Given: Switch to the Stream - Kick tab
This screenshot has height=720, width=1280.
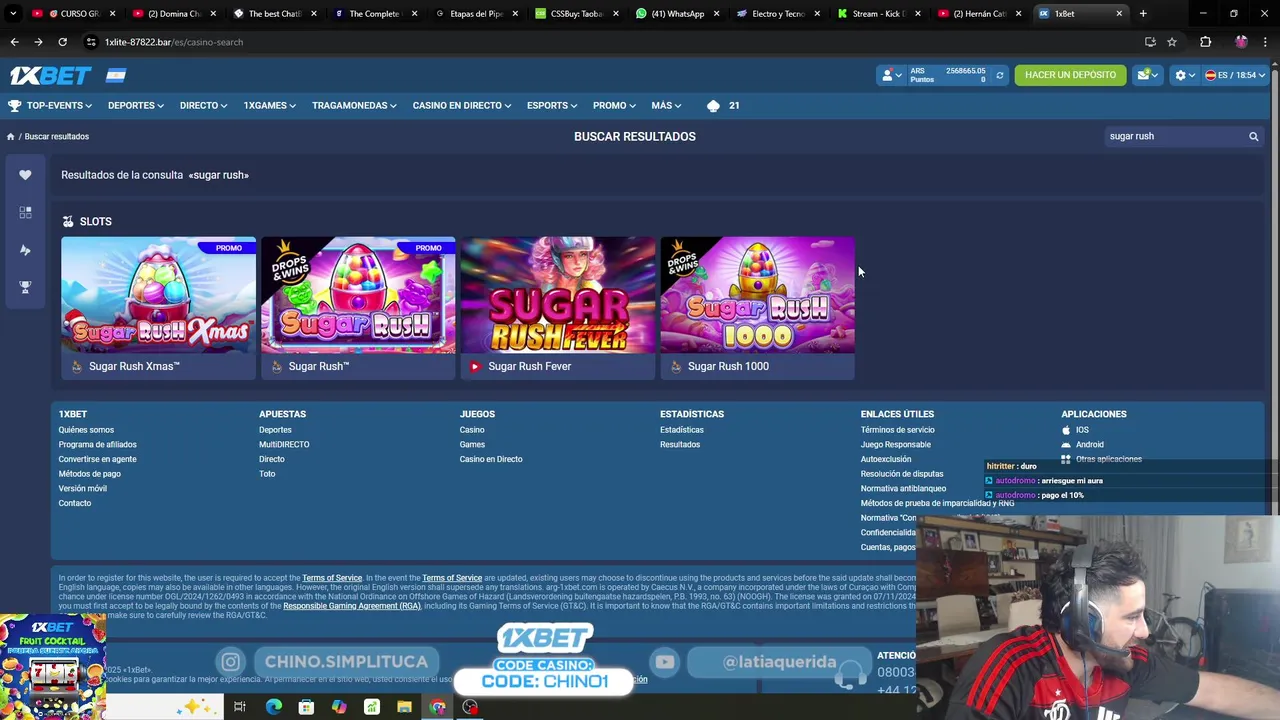Looking at the screenshot, I should pyautogui.click(x=878, y=14).
